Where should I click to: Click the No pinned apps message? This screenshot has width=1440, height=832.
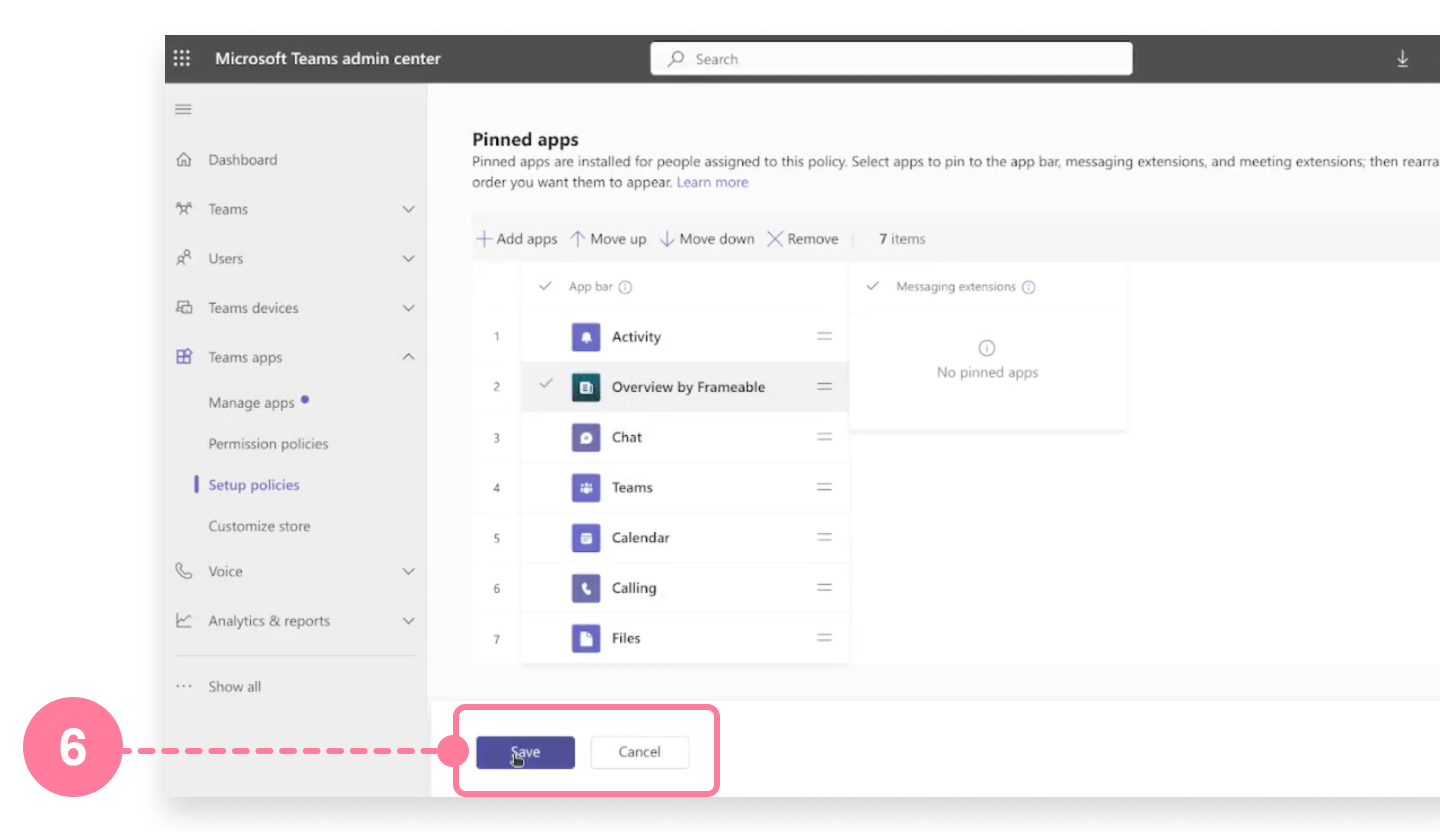point(987,372)
